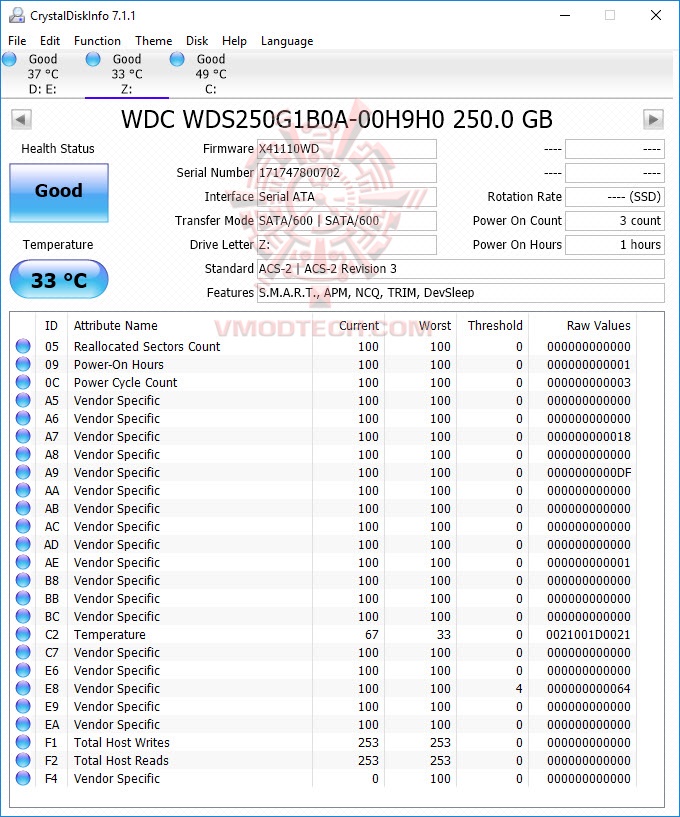Click status icon for Power-On Hours row
The height and width of the screenshot is (817, 680).
tap(23, 364)
